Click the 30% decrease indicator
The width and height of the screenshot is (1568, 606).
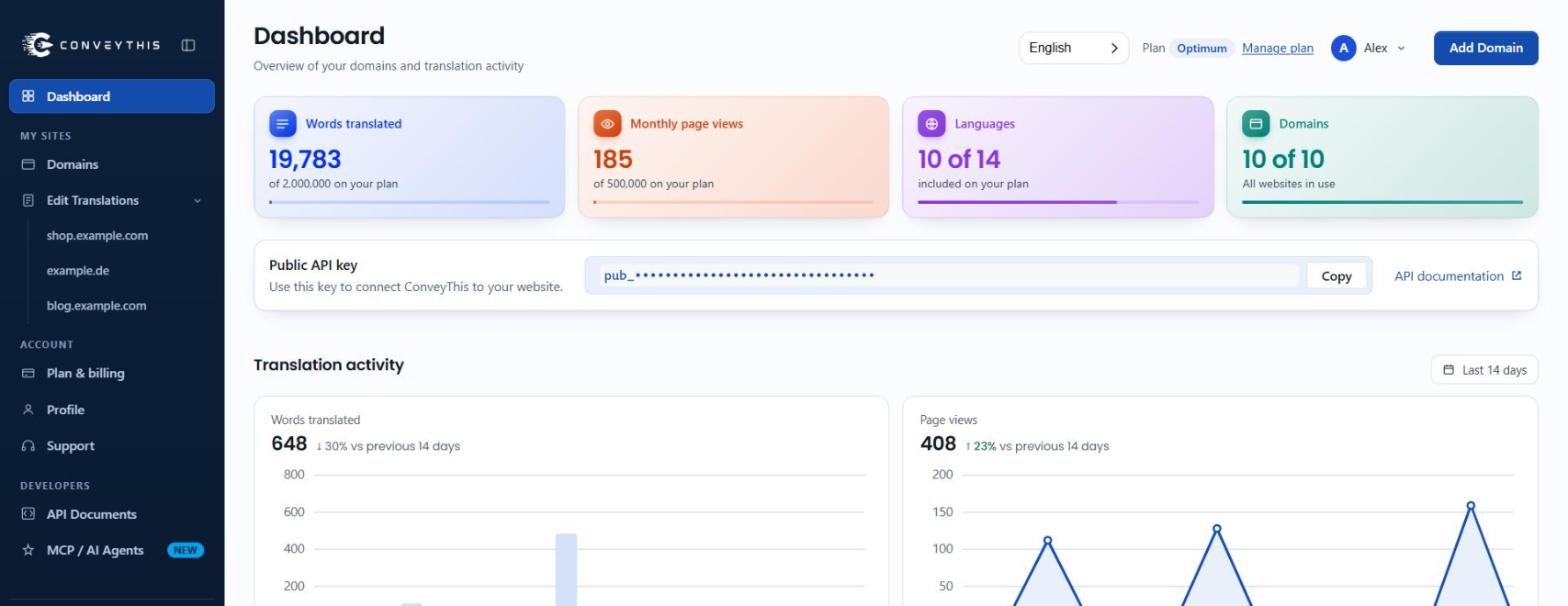coord(332,446)
